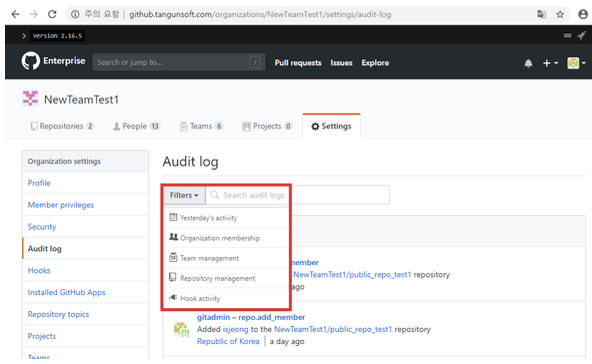Click the rocket icon in version bar
592x364 pixels.
pos(581,35)
